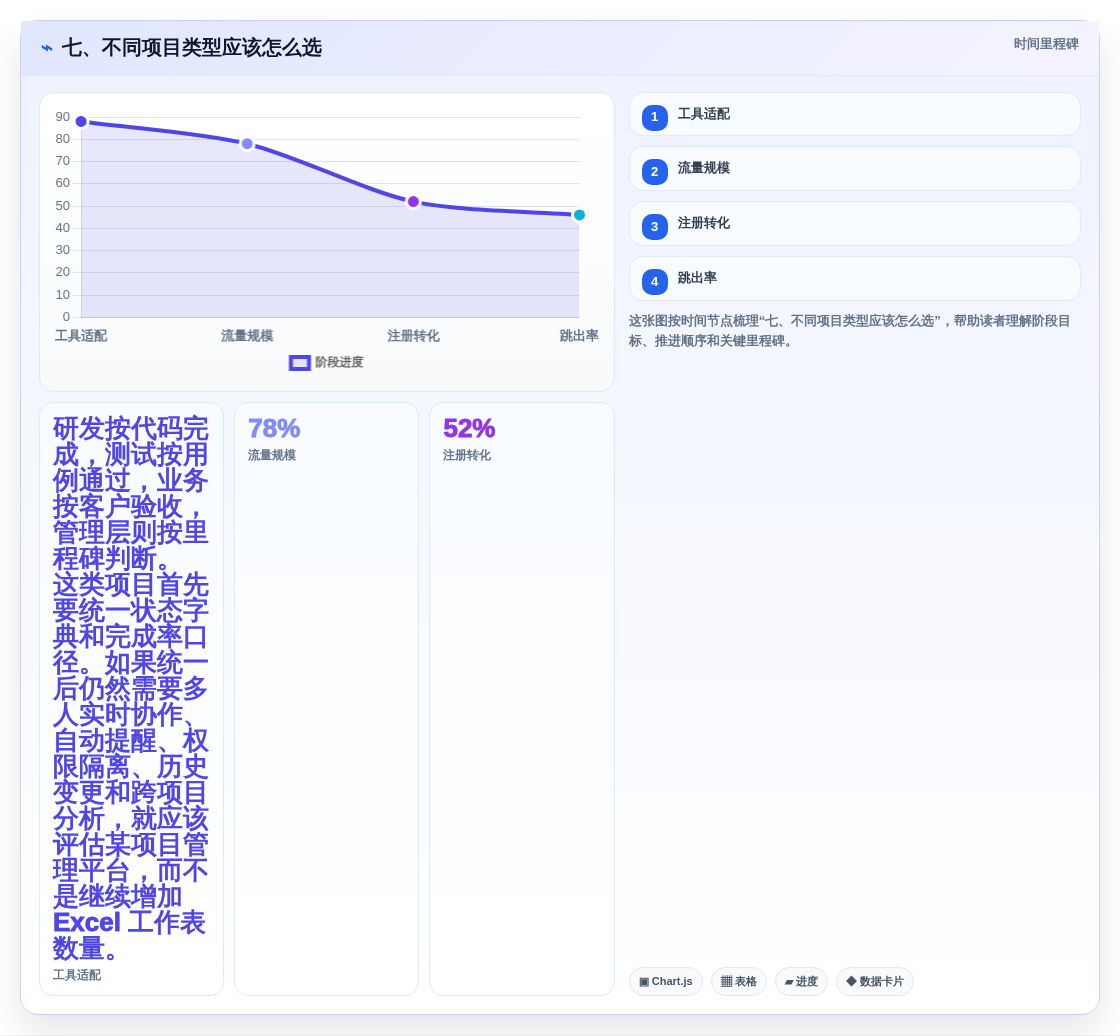Select the 注册转化 step item
The image size is (1120, 1036).
tap(854, 224)
